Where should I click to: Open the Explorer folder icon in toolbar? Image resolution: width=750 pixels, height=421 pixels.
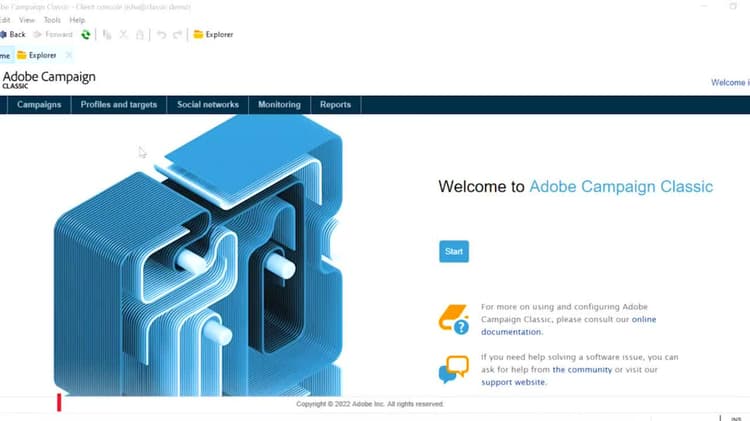[x=198, y=34]
